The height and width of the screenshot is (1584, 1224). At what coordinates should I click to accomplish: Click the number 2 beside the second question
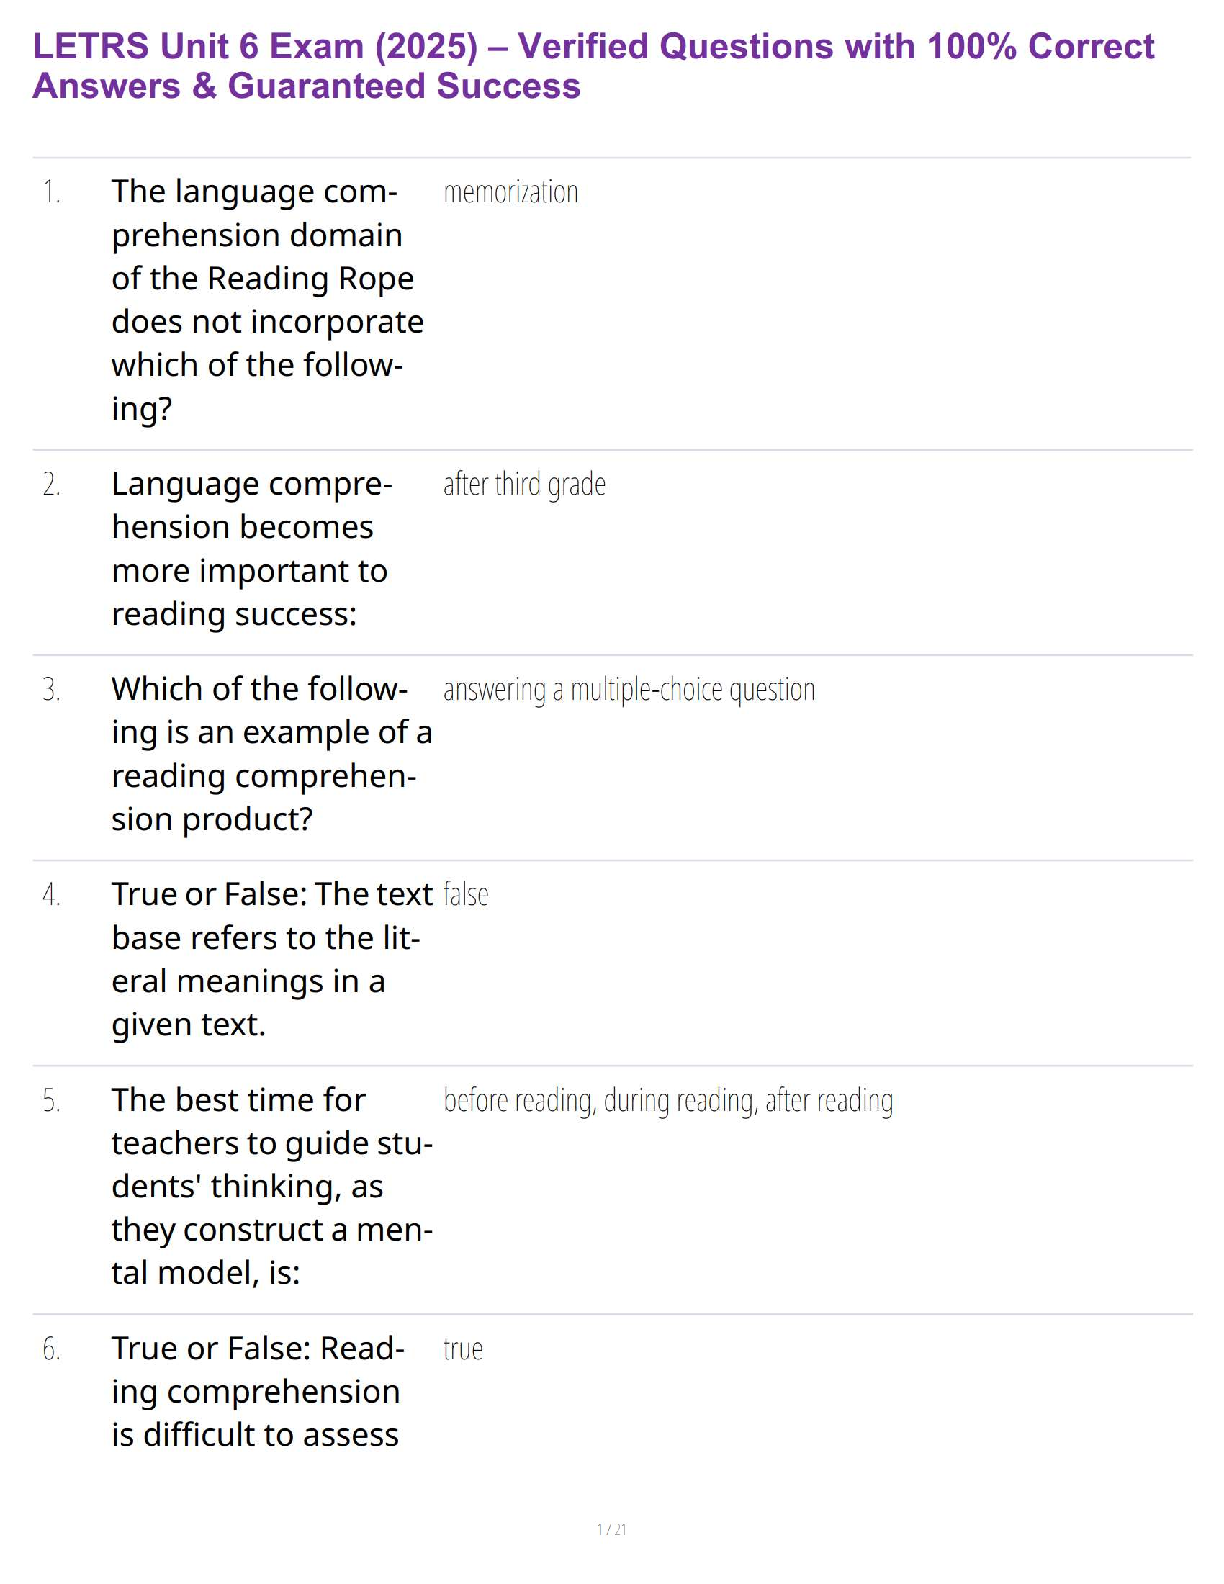(x=52, y=485)
